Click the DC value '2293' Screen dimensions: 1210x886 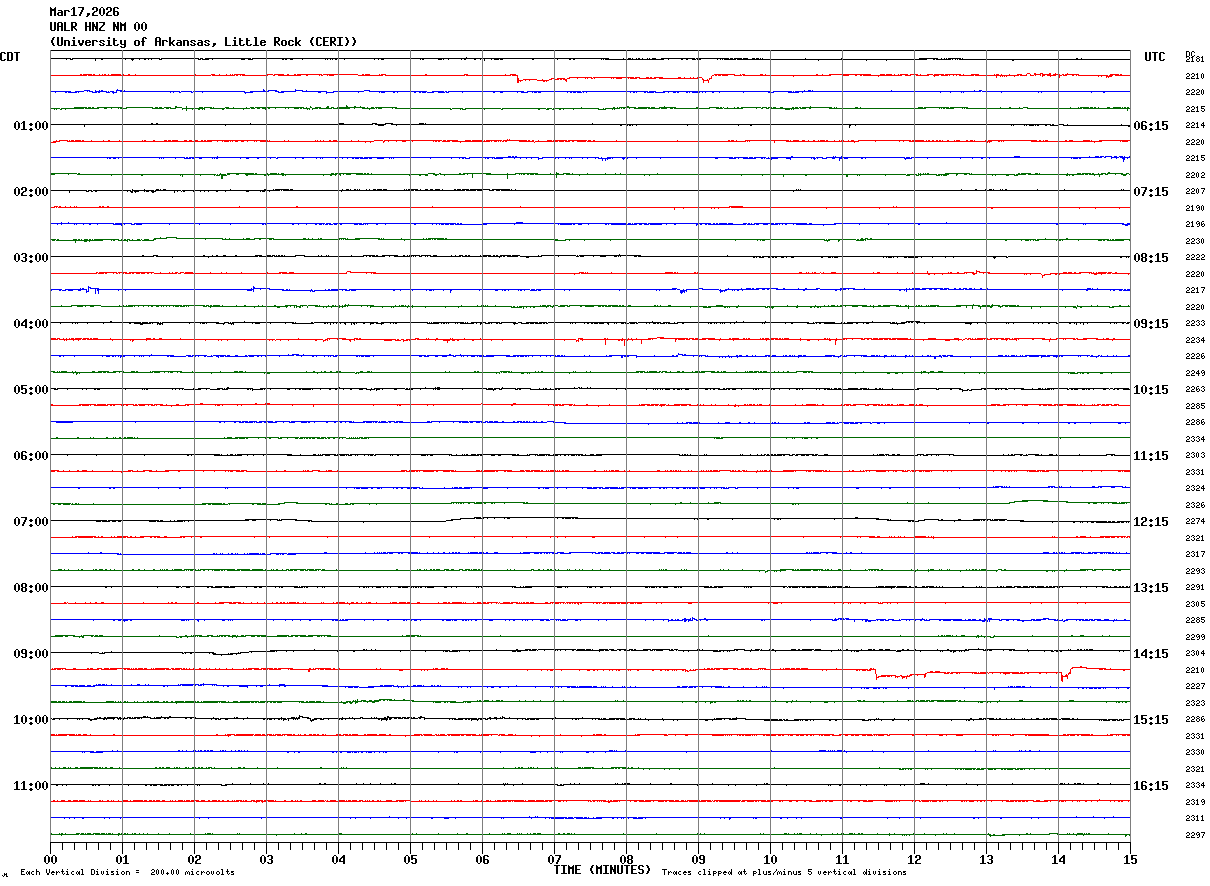[x=1194, y=571]
